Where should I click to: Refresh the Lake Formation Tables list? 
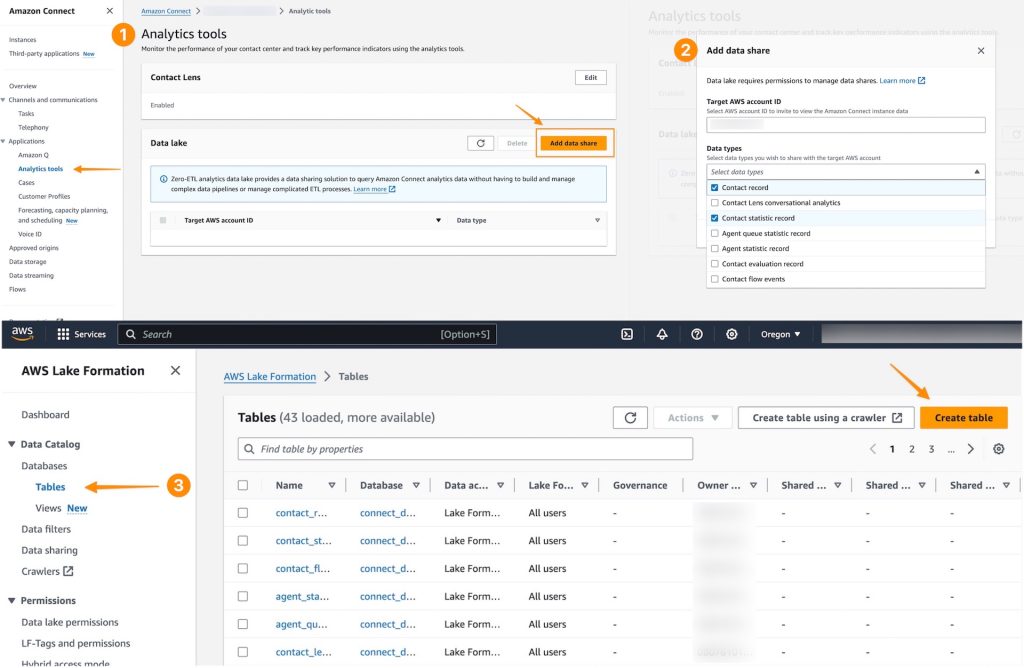click(x=630, y=417)
